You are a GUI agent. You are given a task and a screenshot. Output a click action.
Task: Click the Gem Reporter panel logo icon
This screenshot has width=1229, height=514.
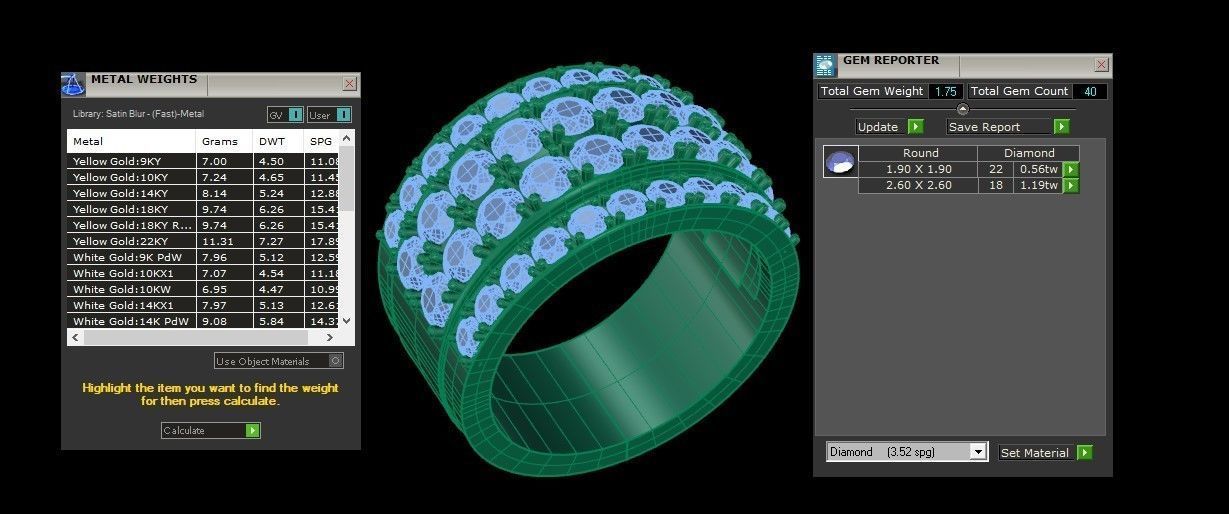click(825, 66)
